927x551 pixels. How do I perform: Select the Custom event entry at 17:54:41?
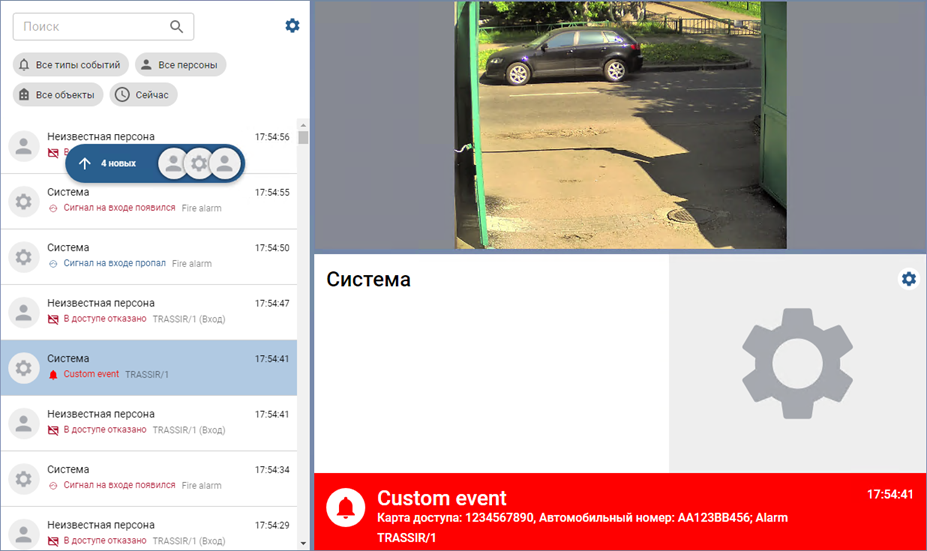[150, 367]
